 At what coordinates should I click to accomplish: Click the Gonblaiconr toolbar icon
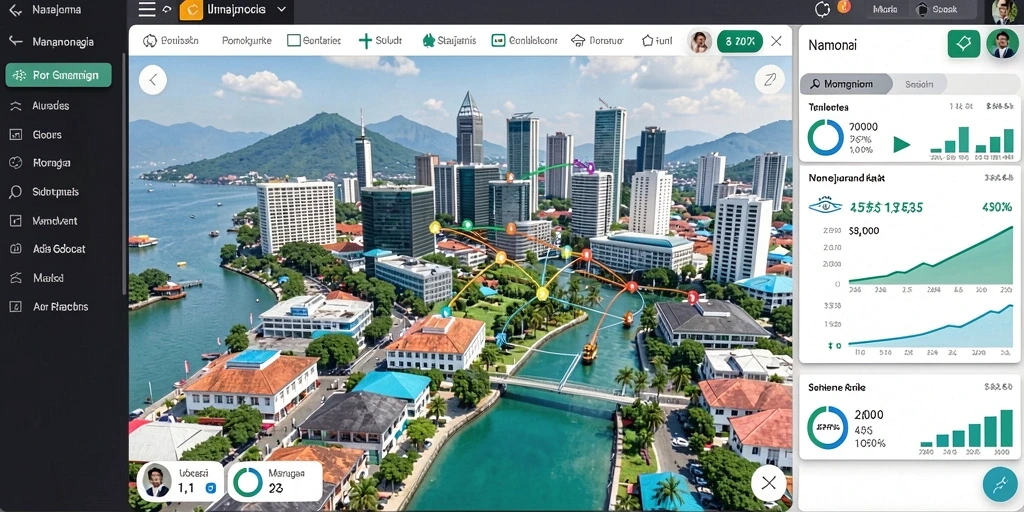point(498,40)
